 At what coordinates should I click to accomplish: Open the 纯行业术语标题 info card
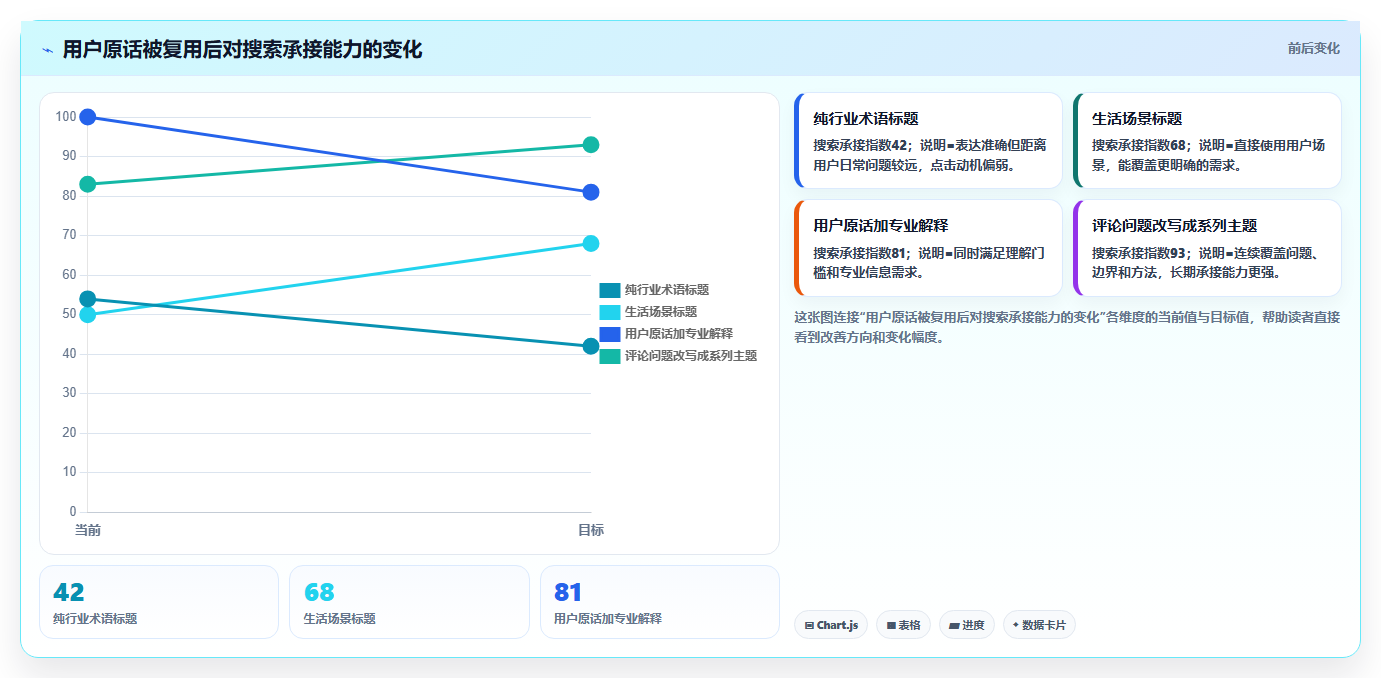928,140
